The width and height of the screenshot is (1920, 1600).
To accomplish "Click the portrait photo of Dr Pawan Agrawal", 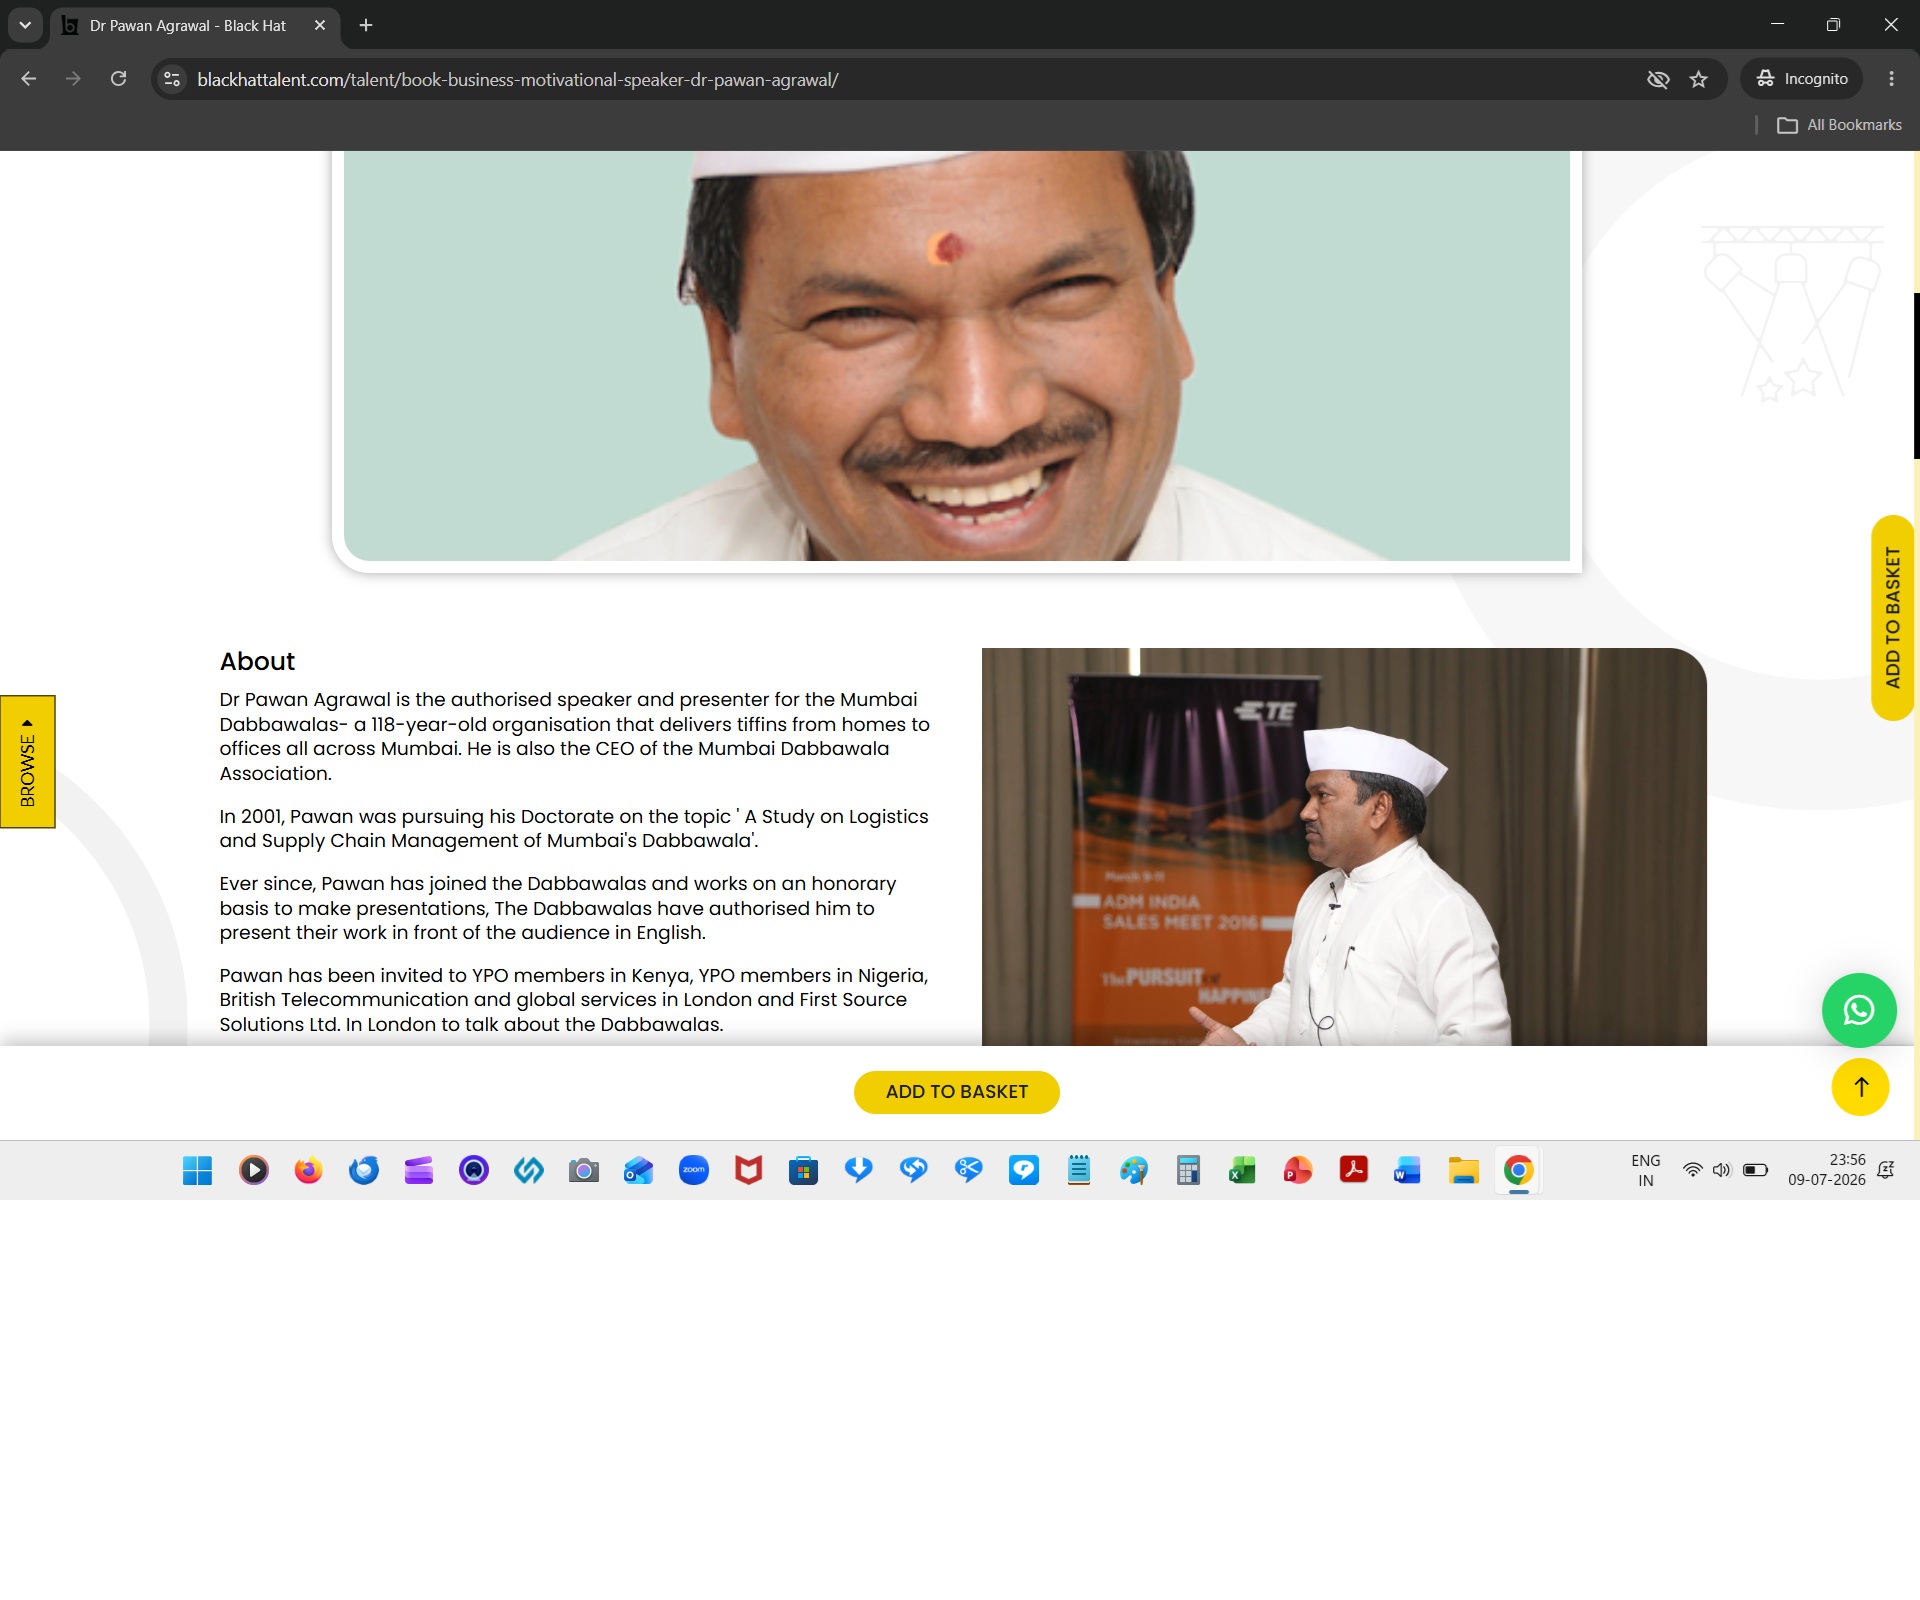I will coord(957,355).
